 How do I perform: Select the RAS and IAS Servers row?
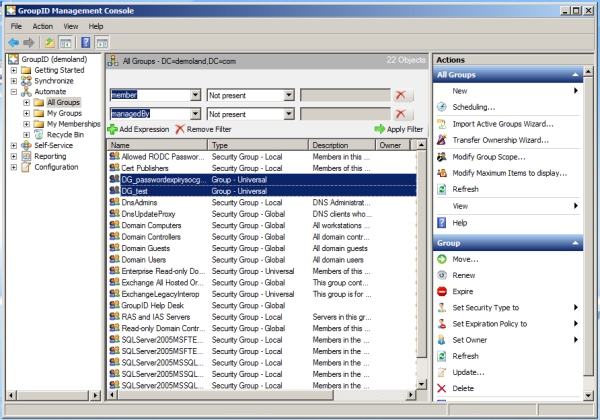point(262,317)
